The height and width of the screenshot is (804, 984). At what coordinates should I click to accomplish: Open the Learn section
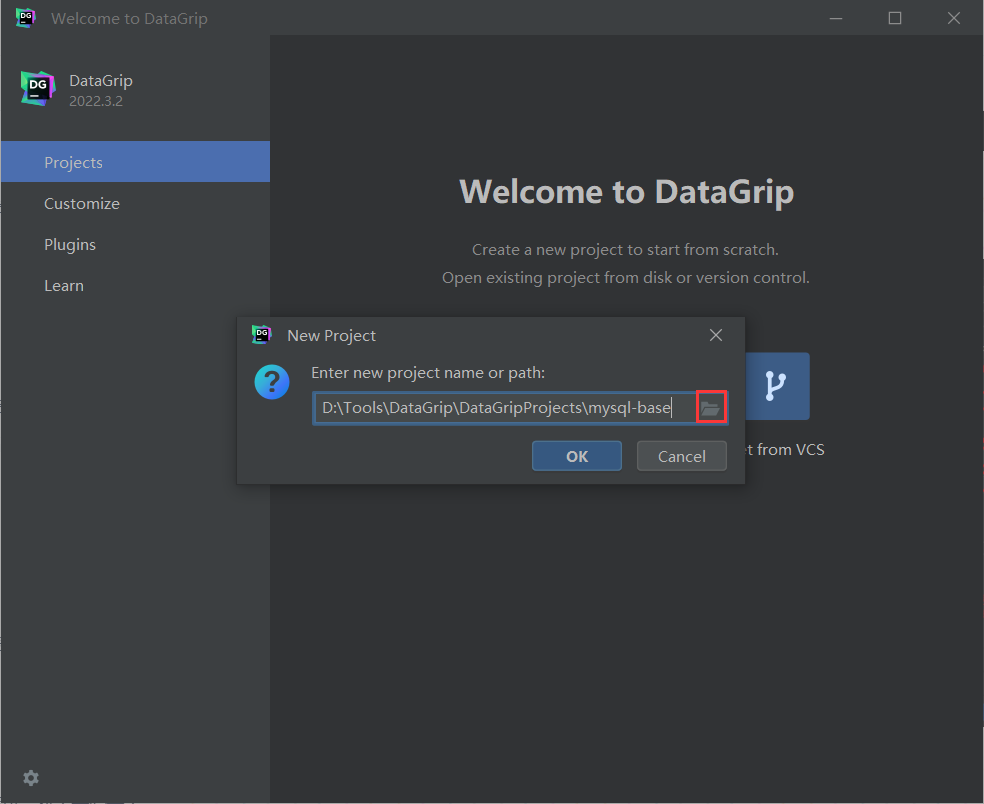tap(64, 285)
